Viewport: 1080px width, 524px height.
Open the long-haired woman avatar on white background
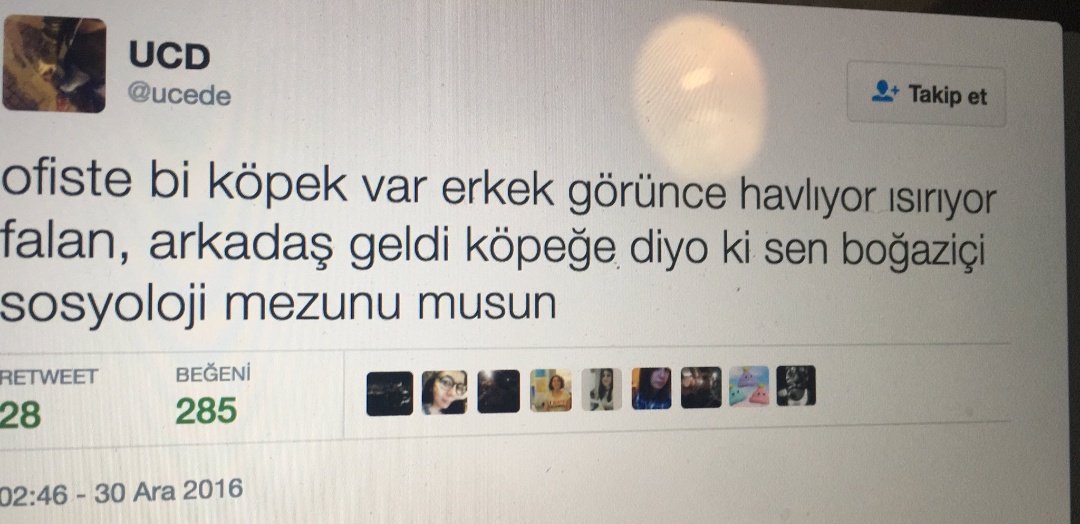click(602, 389)
